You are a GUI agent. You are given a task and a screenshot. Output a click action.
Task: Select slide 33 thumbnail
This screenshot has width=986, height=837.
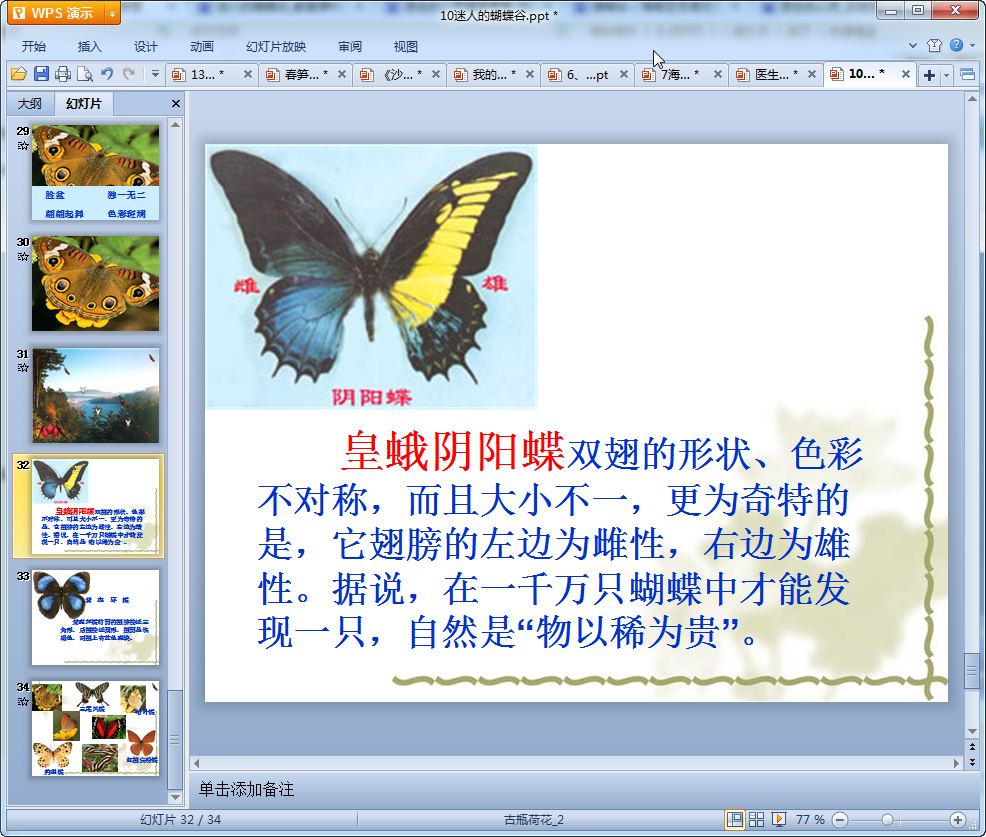(96, 618)
